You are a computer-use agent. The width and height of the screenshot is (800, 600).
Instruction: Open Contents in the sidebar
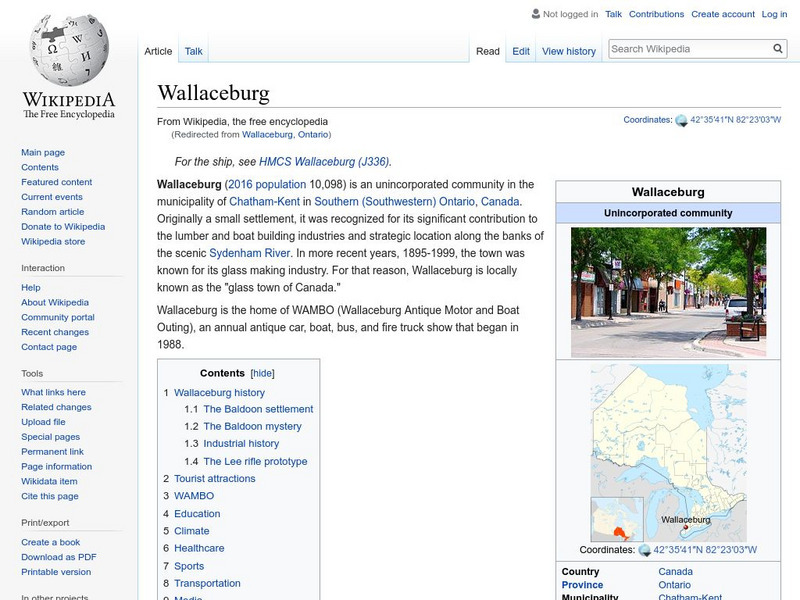click(40, 167)
